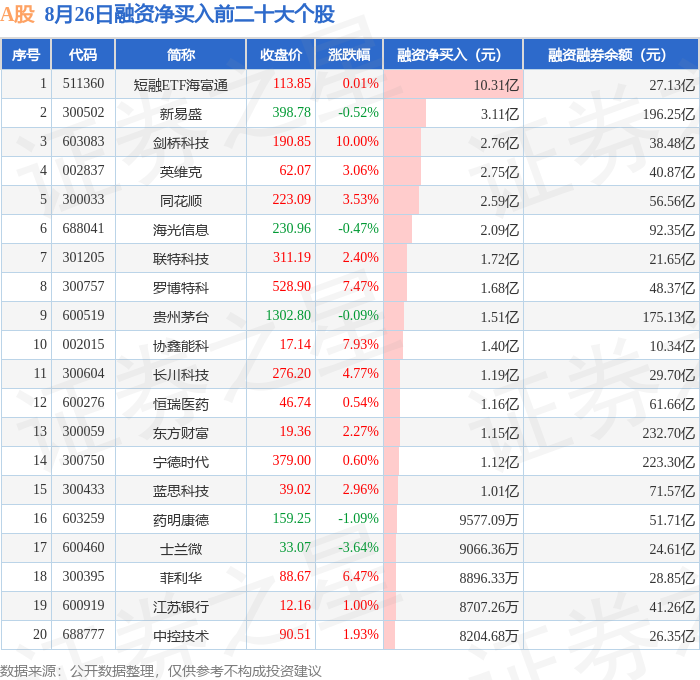Click the 简称 column header
This screenshot has height=680, width=700.
point(180,54)
